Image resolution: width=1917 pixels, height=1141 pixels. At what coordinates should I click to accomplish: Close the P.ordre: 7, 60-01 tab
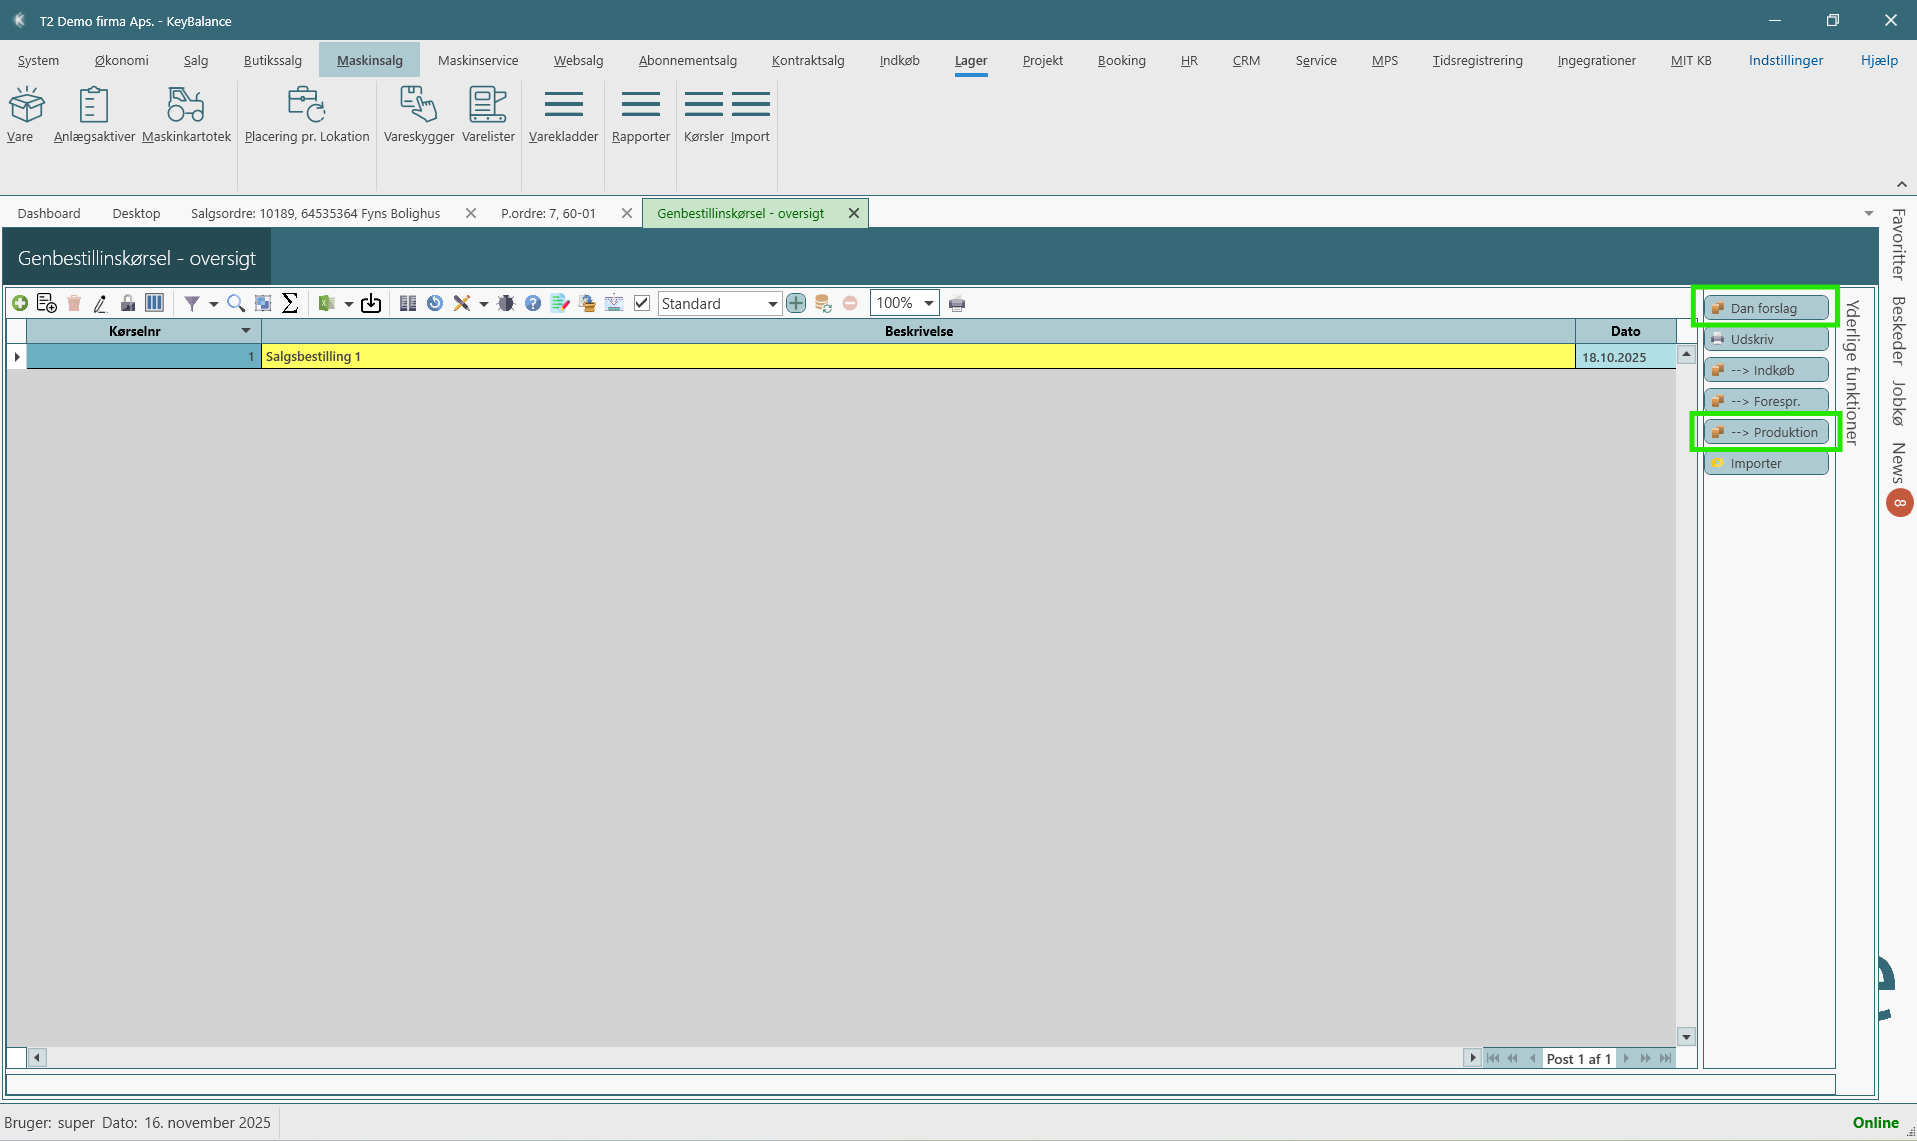tap(627, 213)
